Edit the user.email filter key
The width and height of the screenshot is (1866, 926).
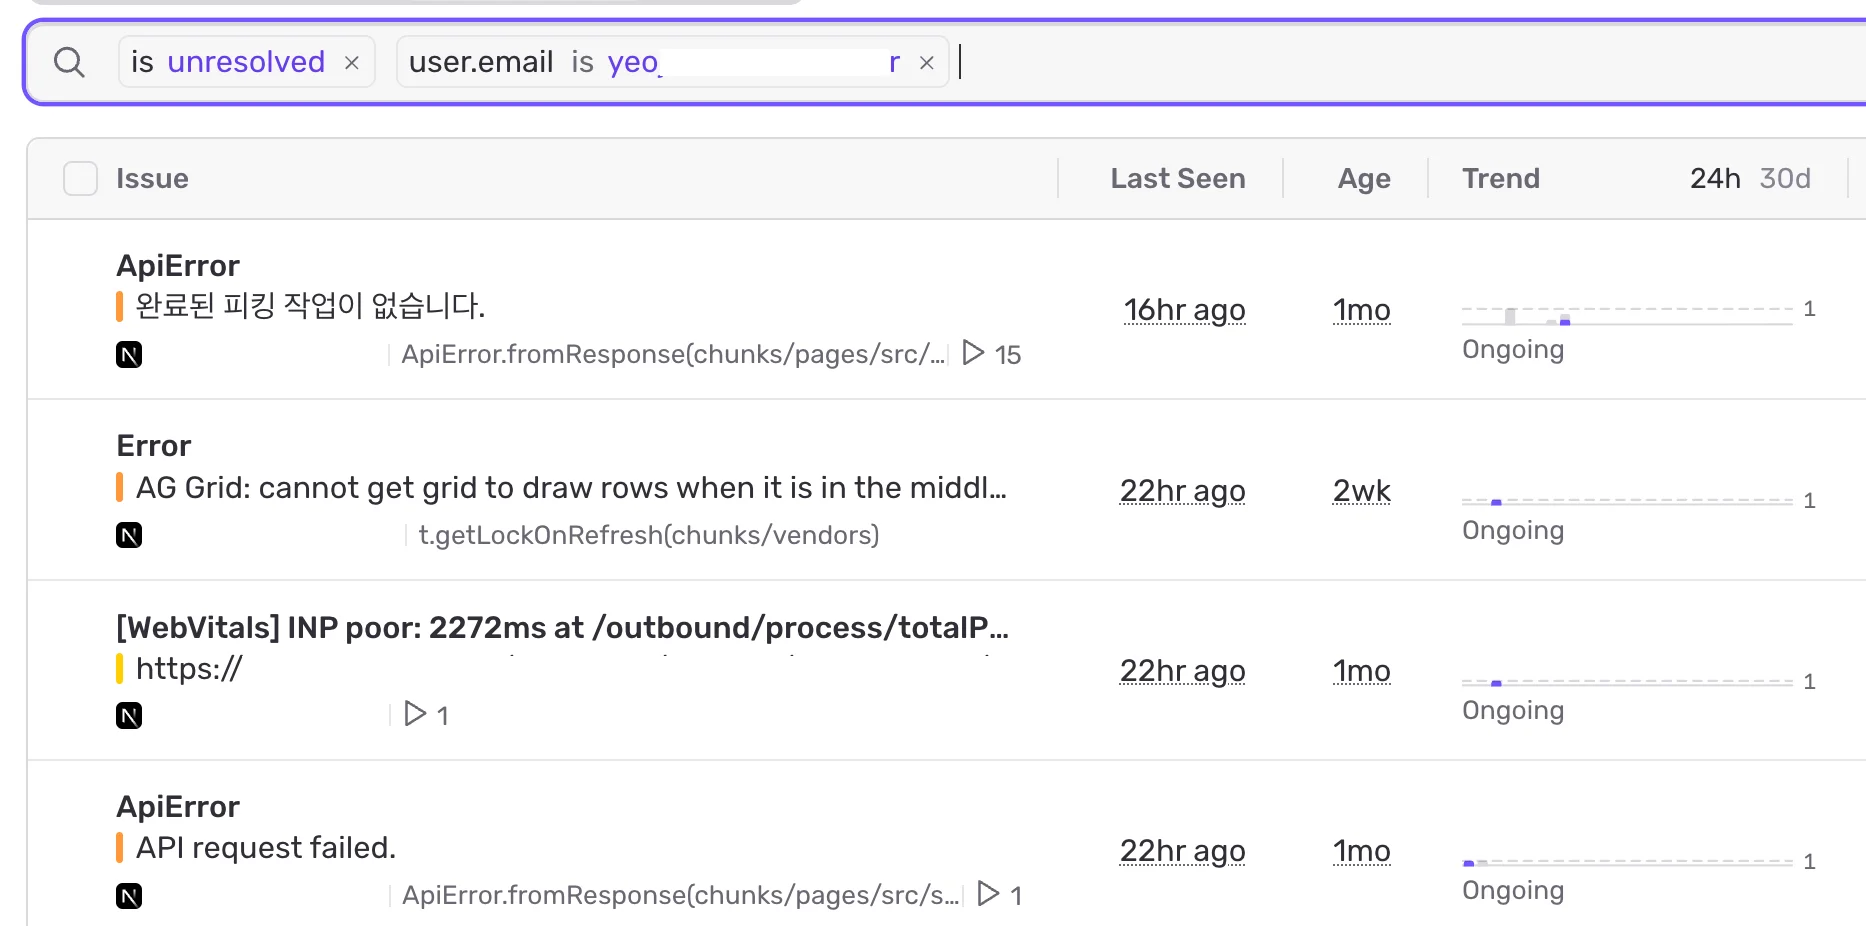pyautogui.click(x=481, y=62)
